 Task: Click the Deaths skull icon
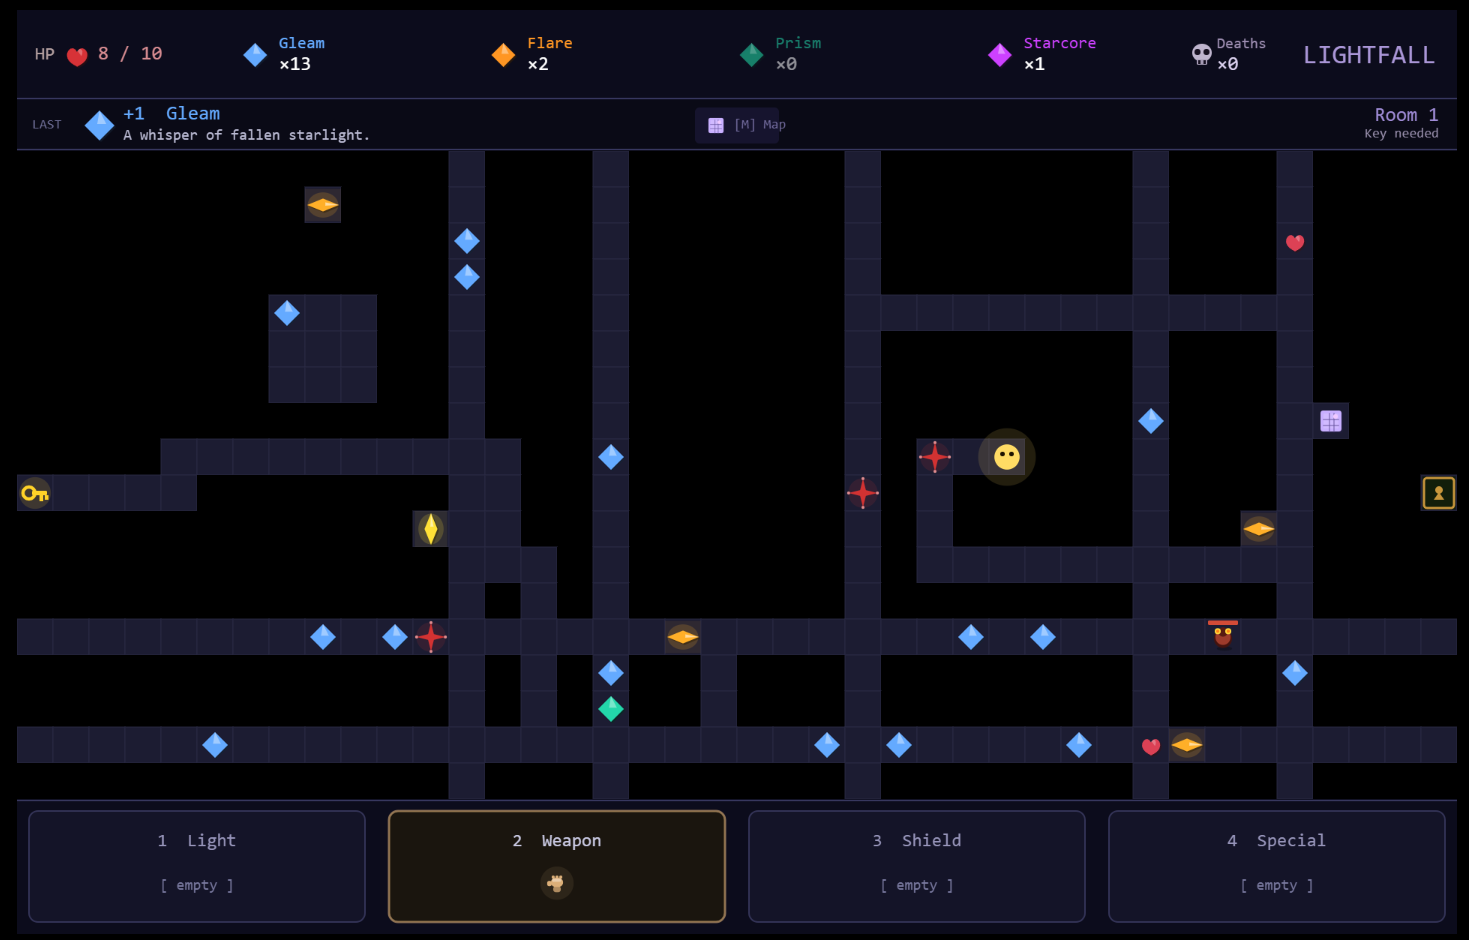point(1201,55)
